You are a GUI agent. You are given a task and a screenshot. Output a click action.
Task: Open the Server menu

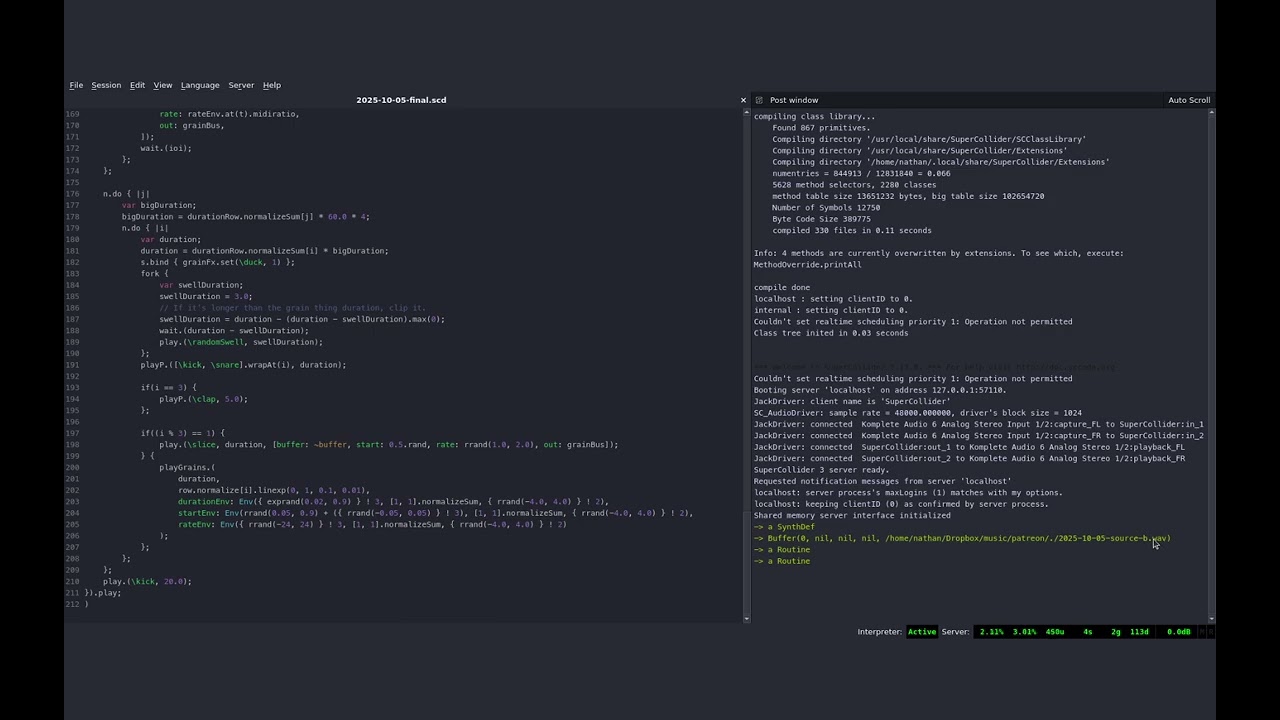[x=241, y=85]
